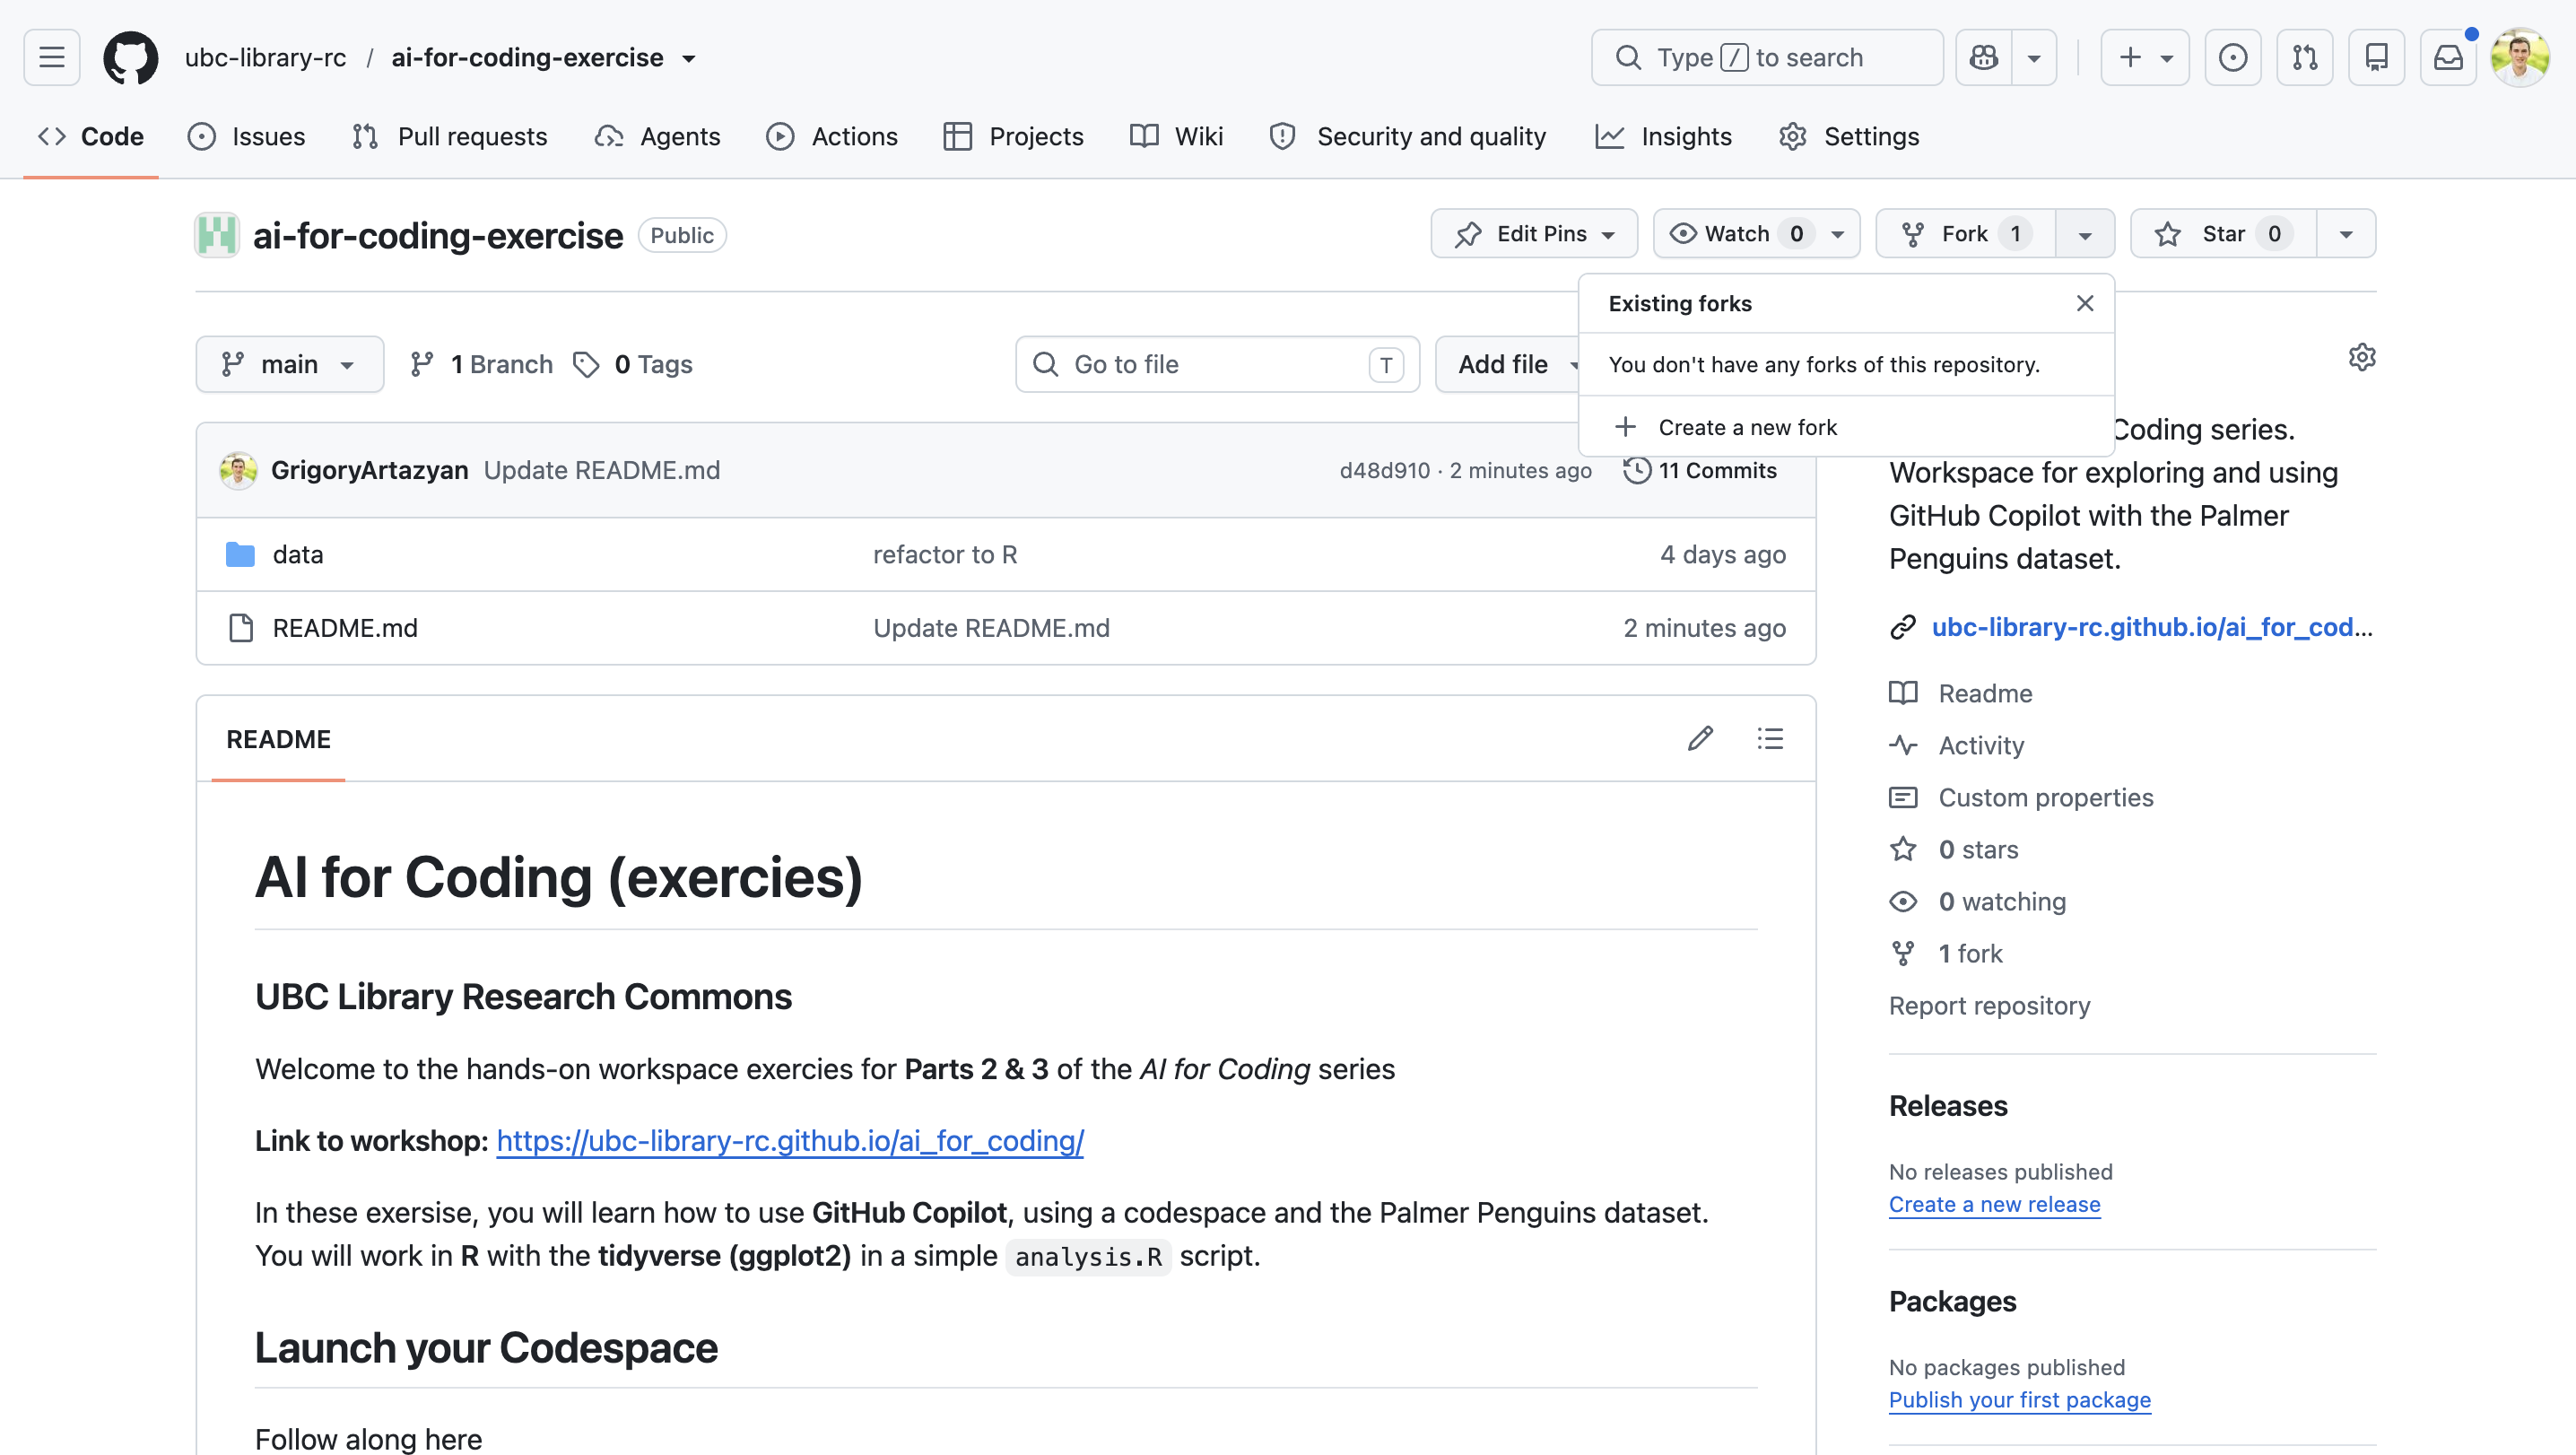Click Report repository link
Image resolution: width=2576 pixels, height=1455 pixels.
tap(1989, 1005)
